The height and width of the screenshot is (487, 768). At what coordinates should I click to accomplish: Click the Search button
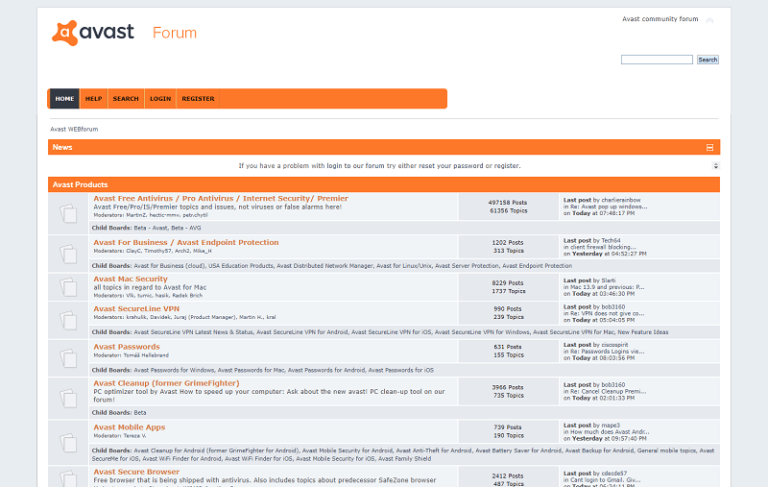click(x=708, y=59)
